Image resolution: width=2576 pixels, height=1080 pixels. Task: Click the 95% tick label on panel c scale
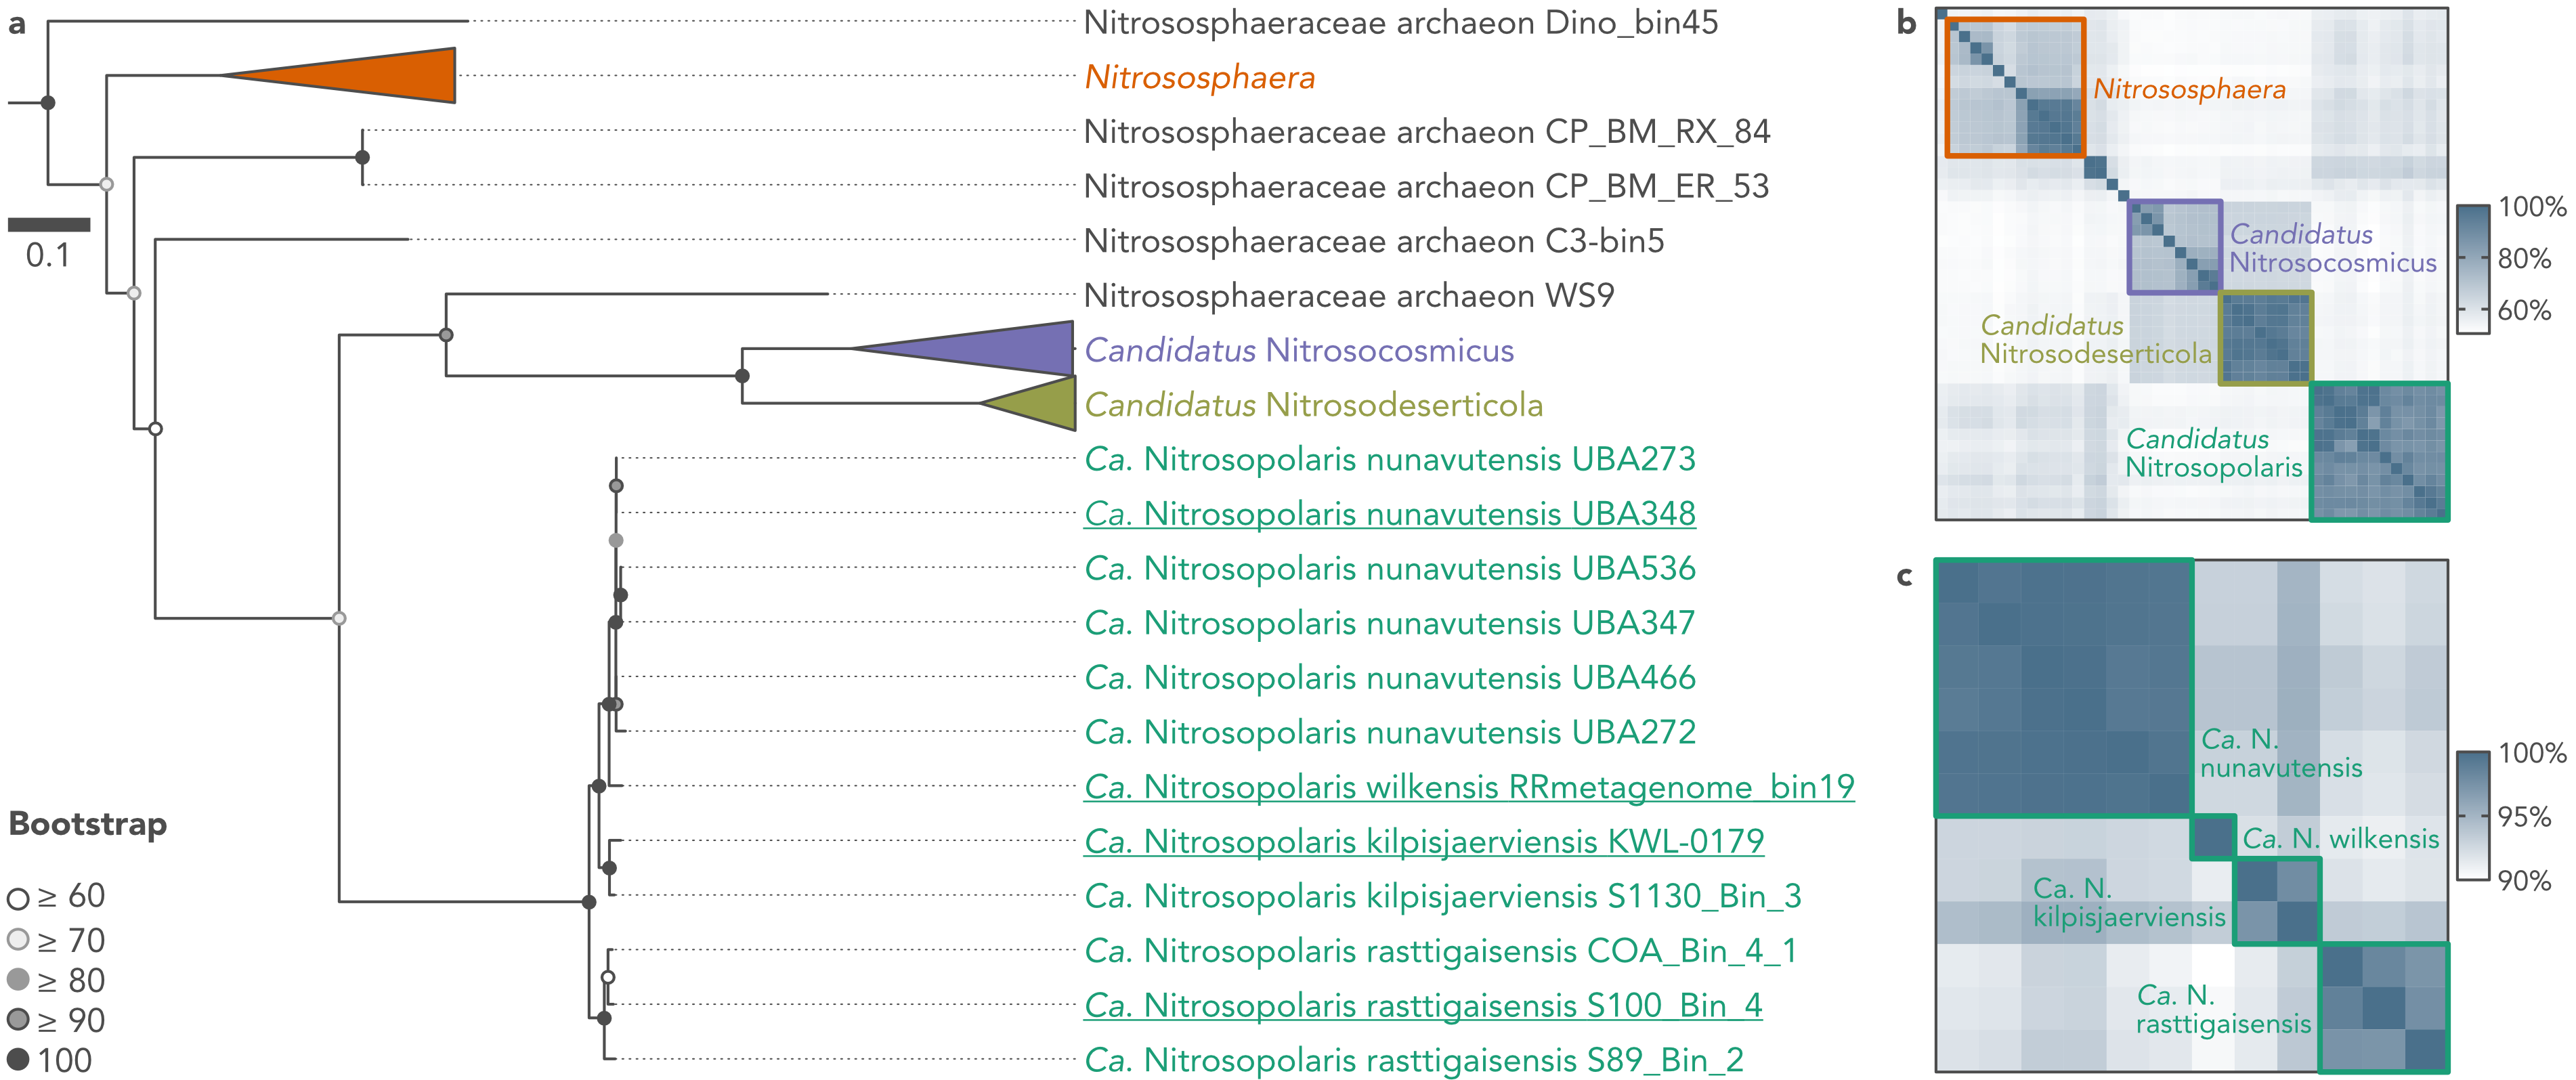pyautogui.click(x=2525, y=817)
